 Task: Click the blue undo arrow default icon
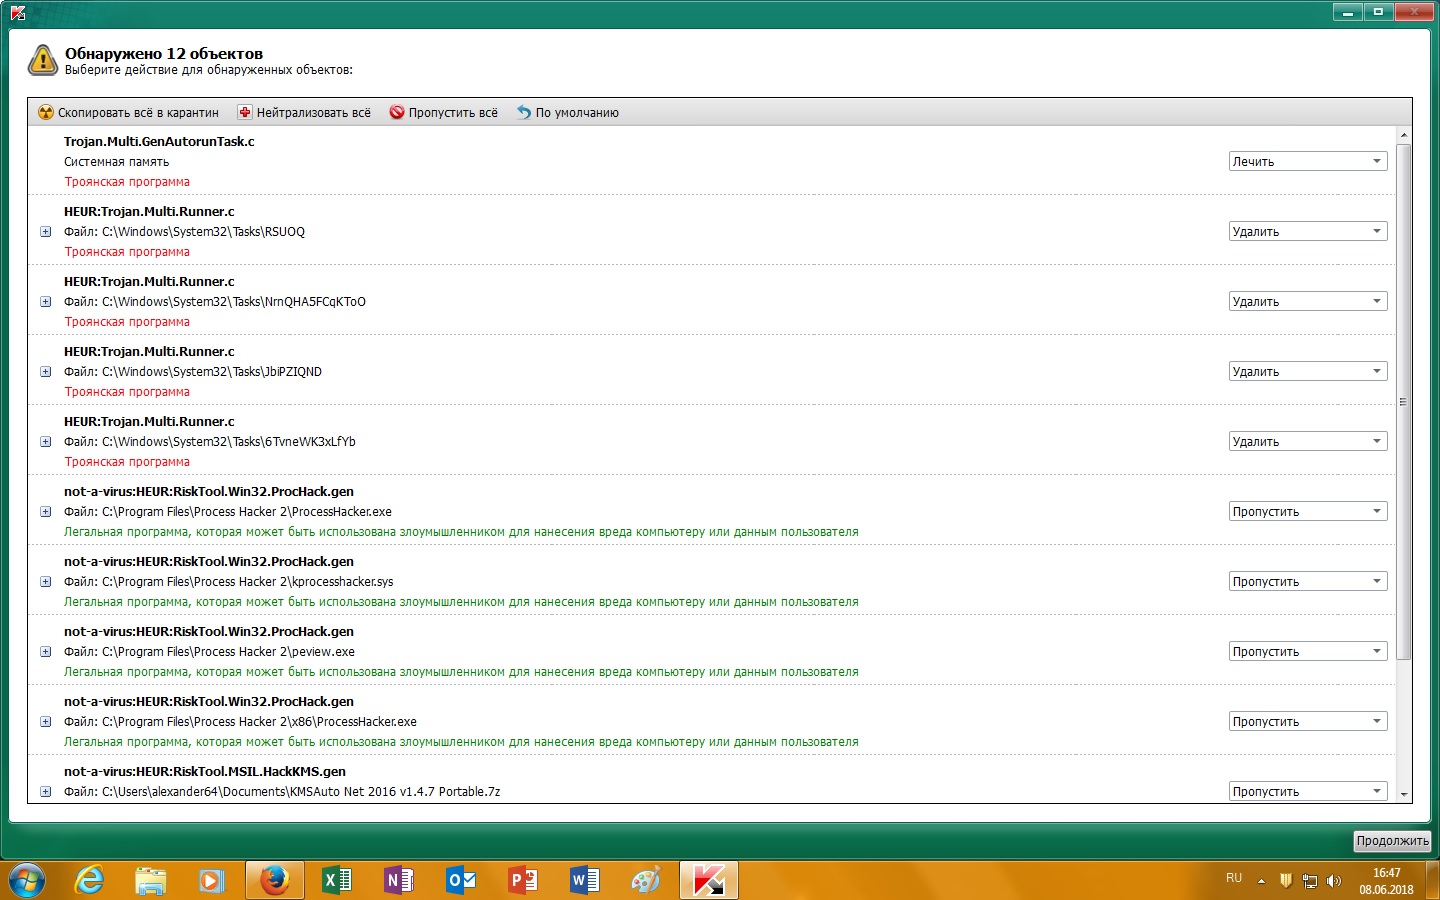point(523,112)
